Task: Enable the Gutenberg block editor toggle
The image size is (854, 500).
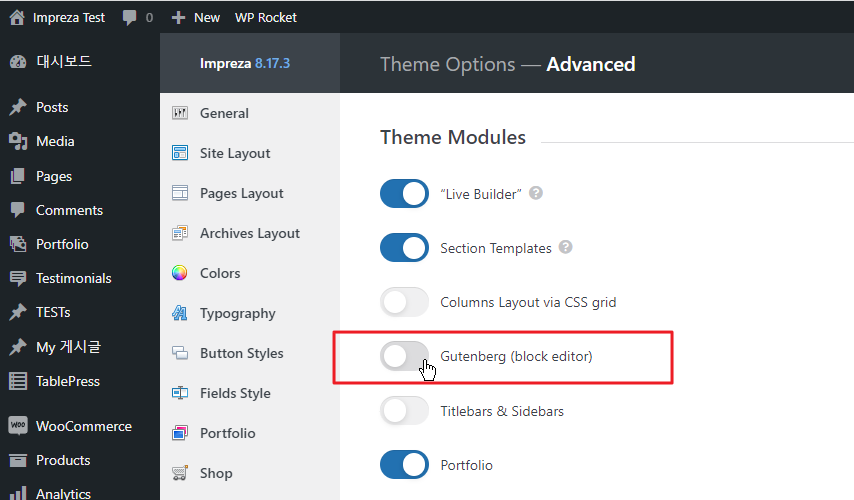Action: click(x=404, y=356)
